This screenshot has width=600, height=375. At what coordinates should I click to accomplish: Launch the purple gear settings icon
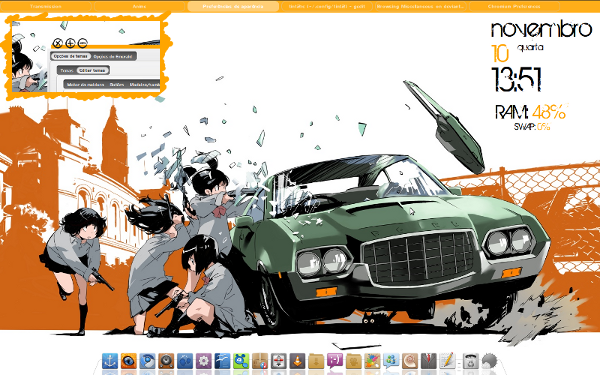click(x=204, y=361)
